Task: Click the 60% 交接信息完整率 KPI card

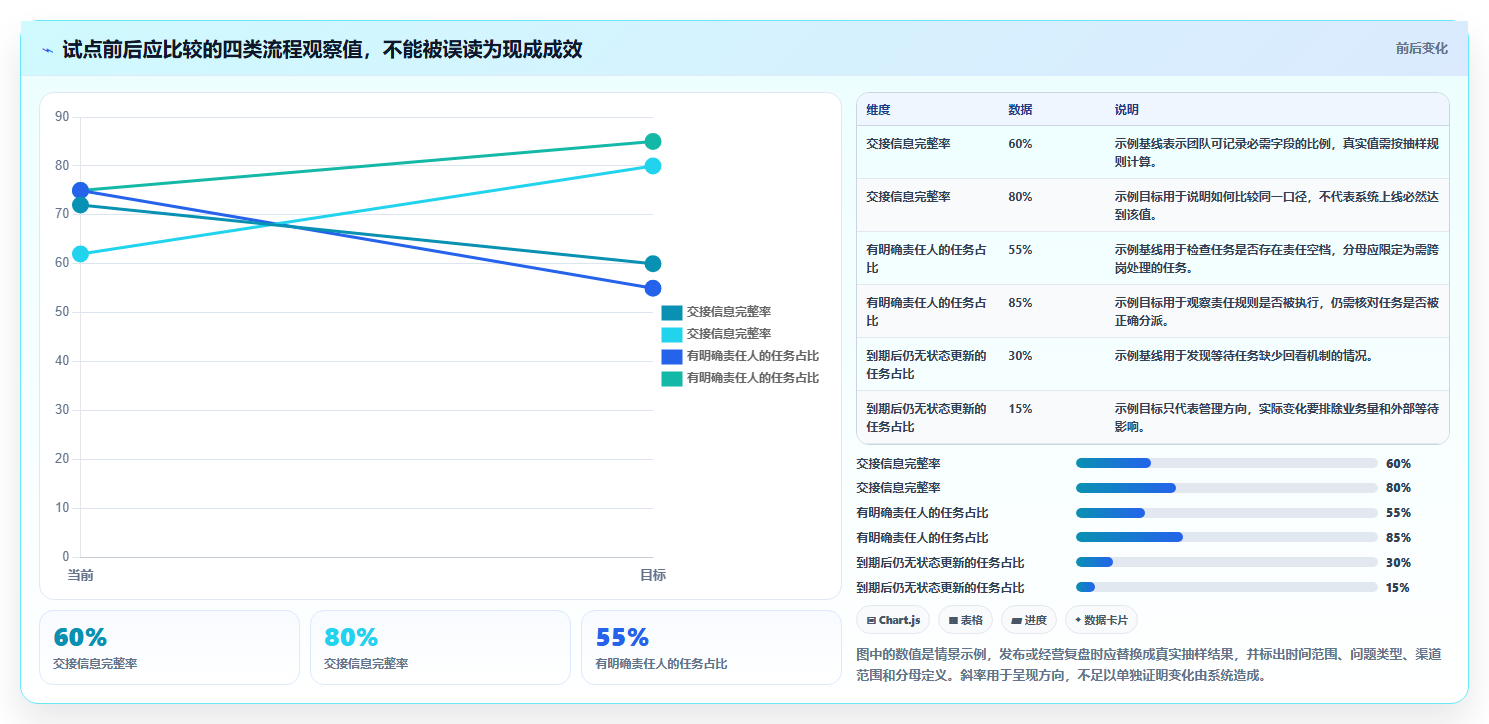Action: click(169, 647)
